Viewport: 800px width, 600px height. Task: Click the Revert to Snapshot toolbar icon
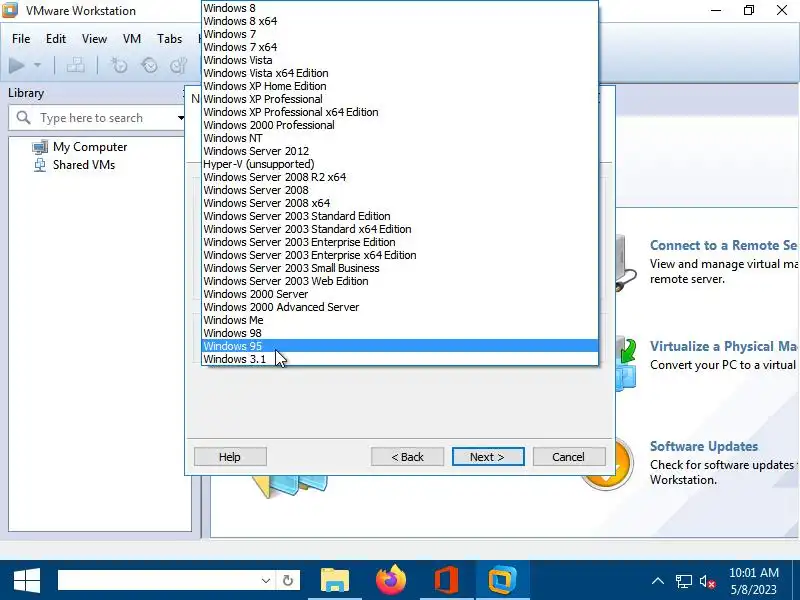pos(149,65)
